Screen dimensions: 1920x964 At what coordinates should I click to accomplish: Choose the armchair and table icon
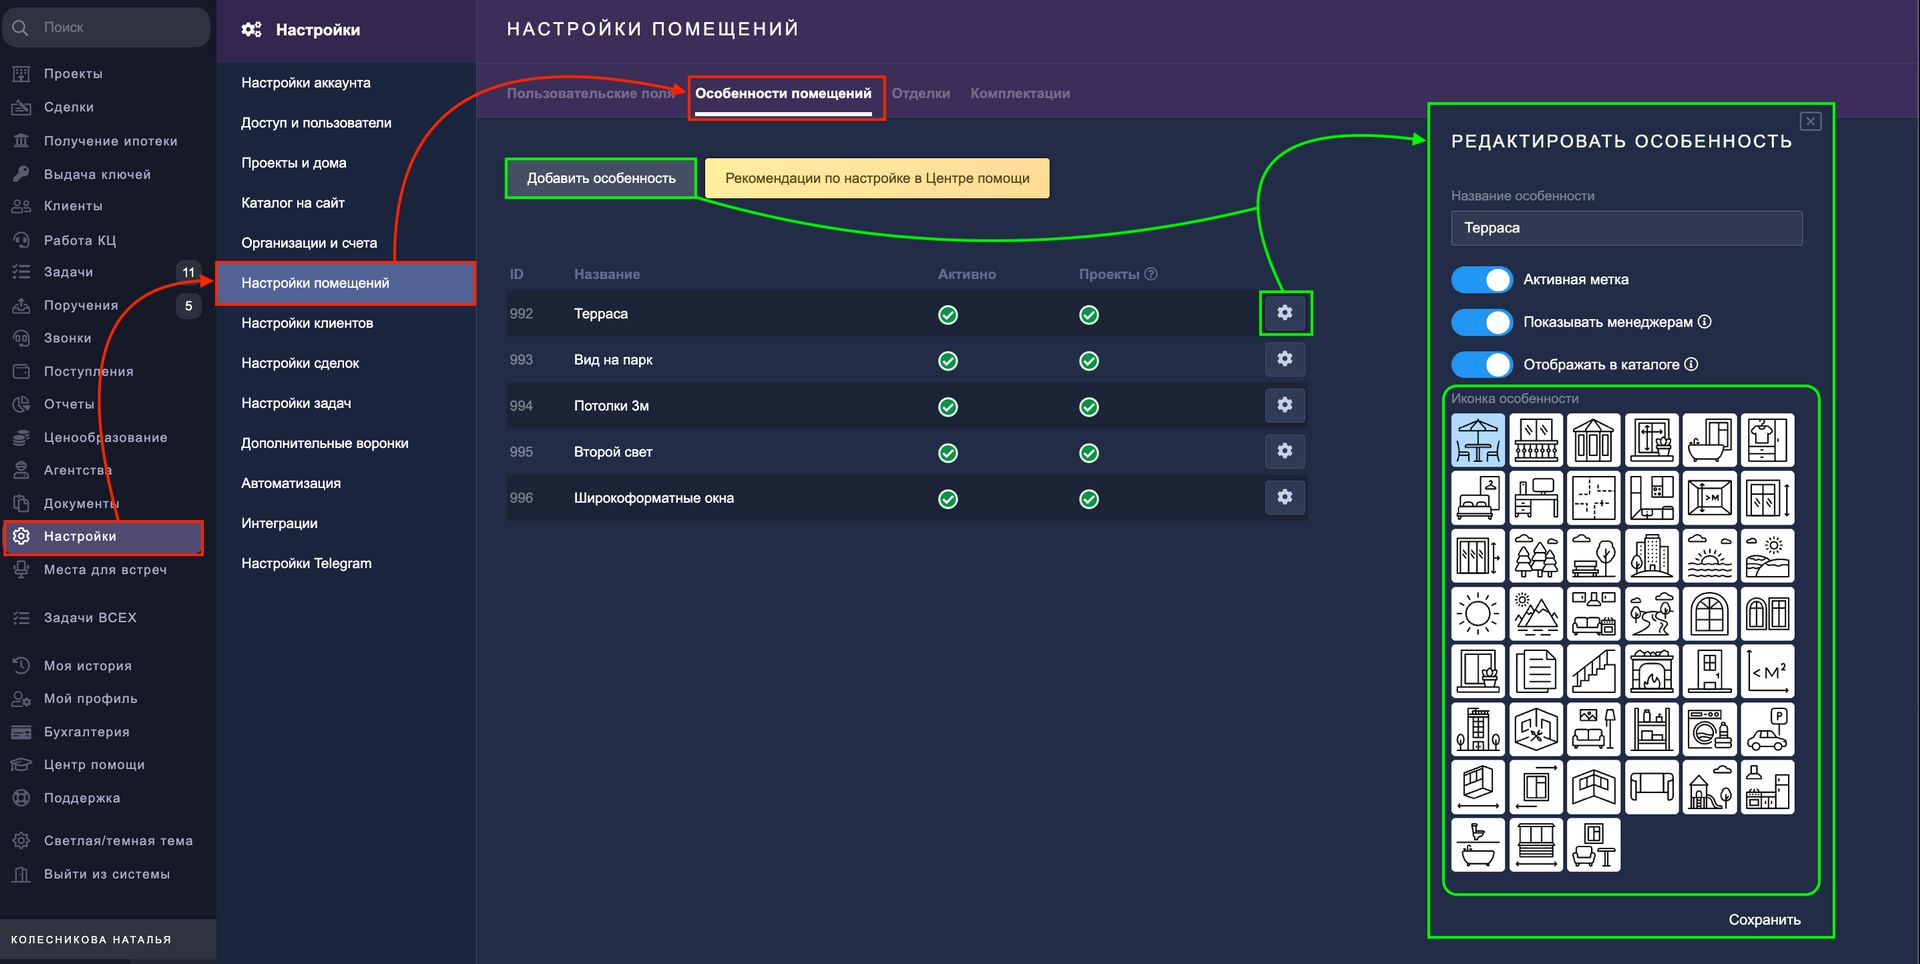click(1594, 846)
